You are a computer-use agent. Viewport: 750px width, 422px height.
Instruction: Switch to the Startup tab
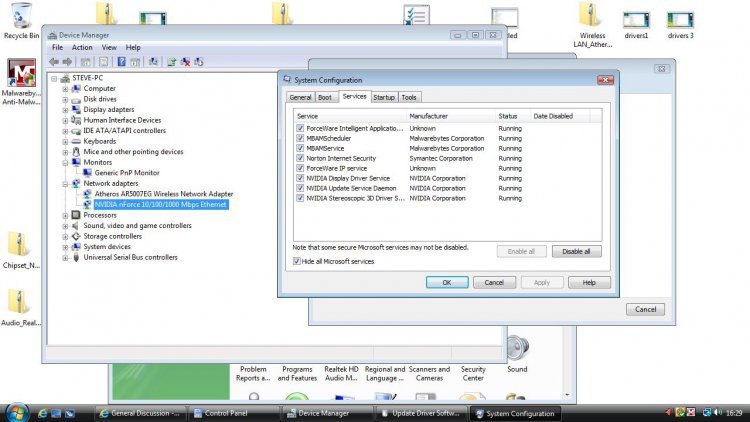(x=384, y=97)
